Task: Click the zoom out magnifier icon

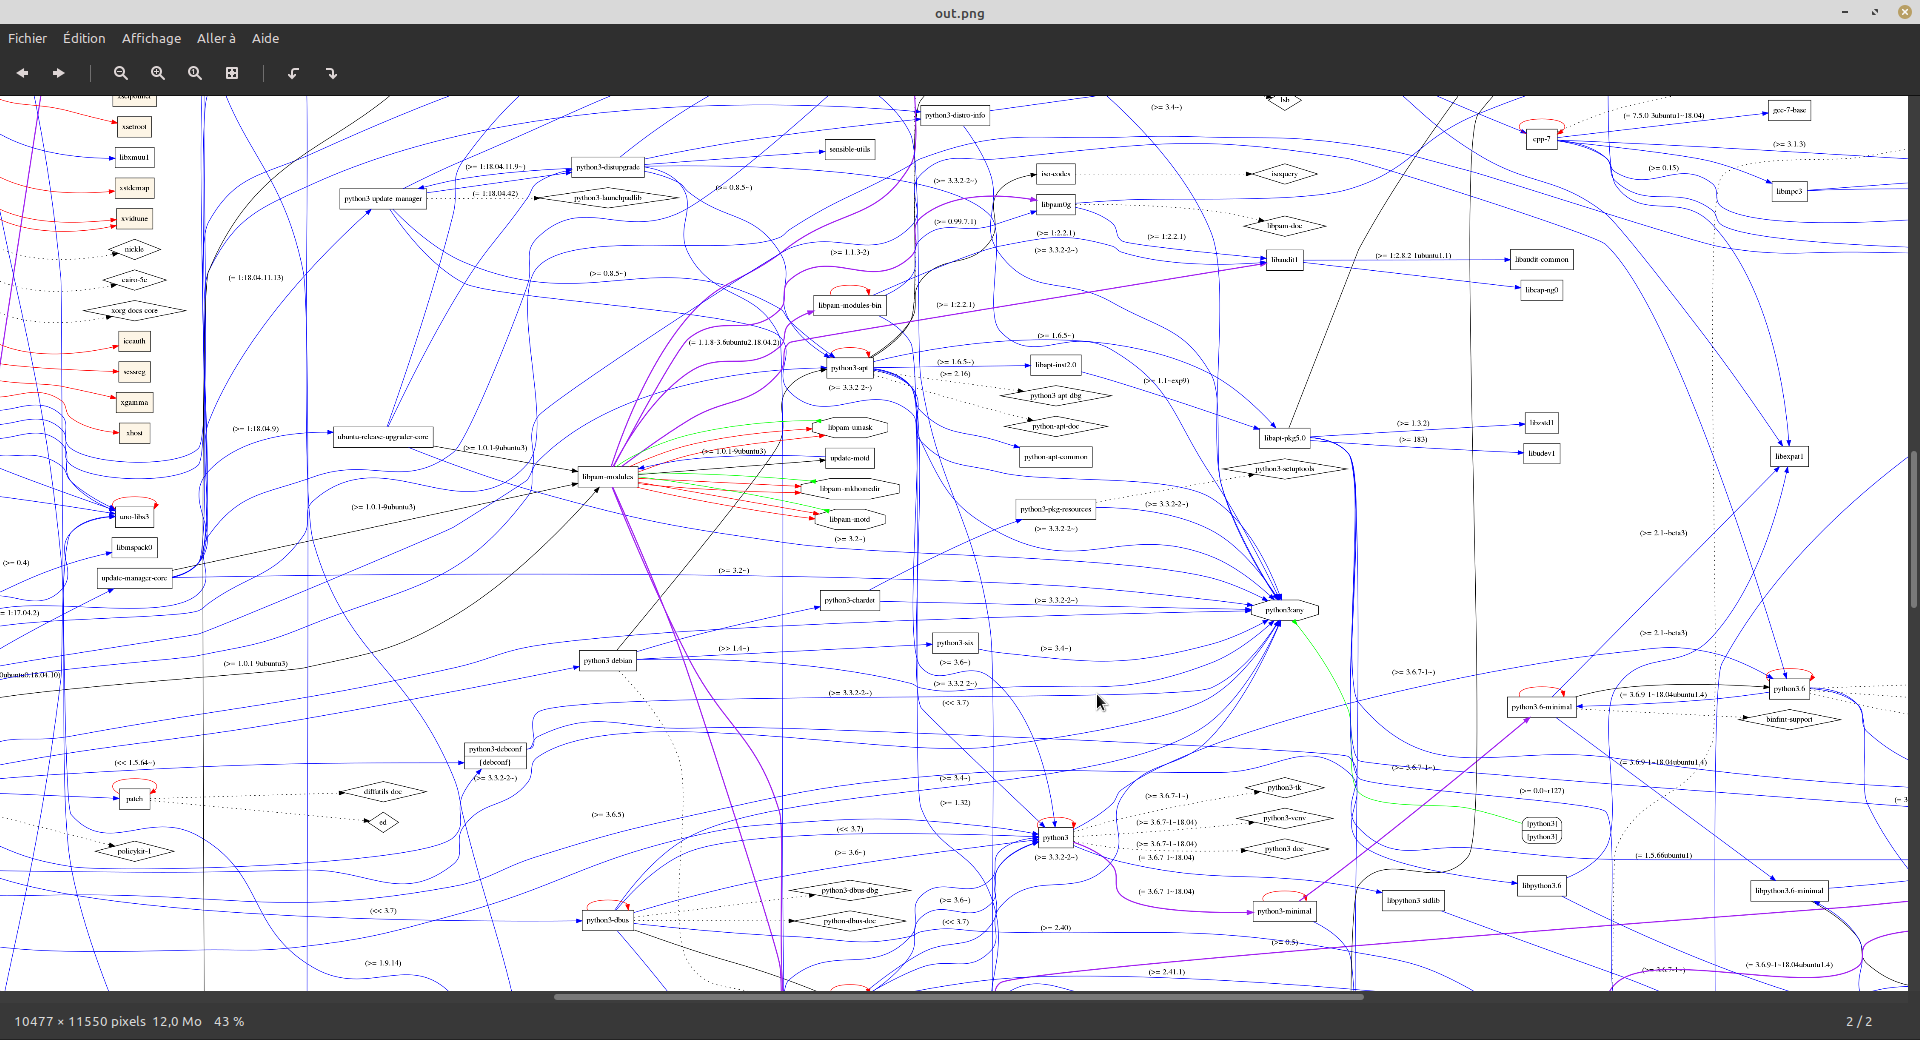Action: pyautogui.click(x=121, y=73)
